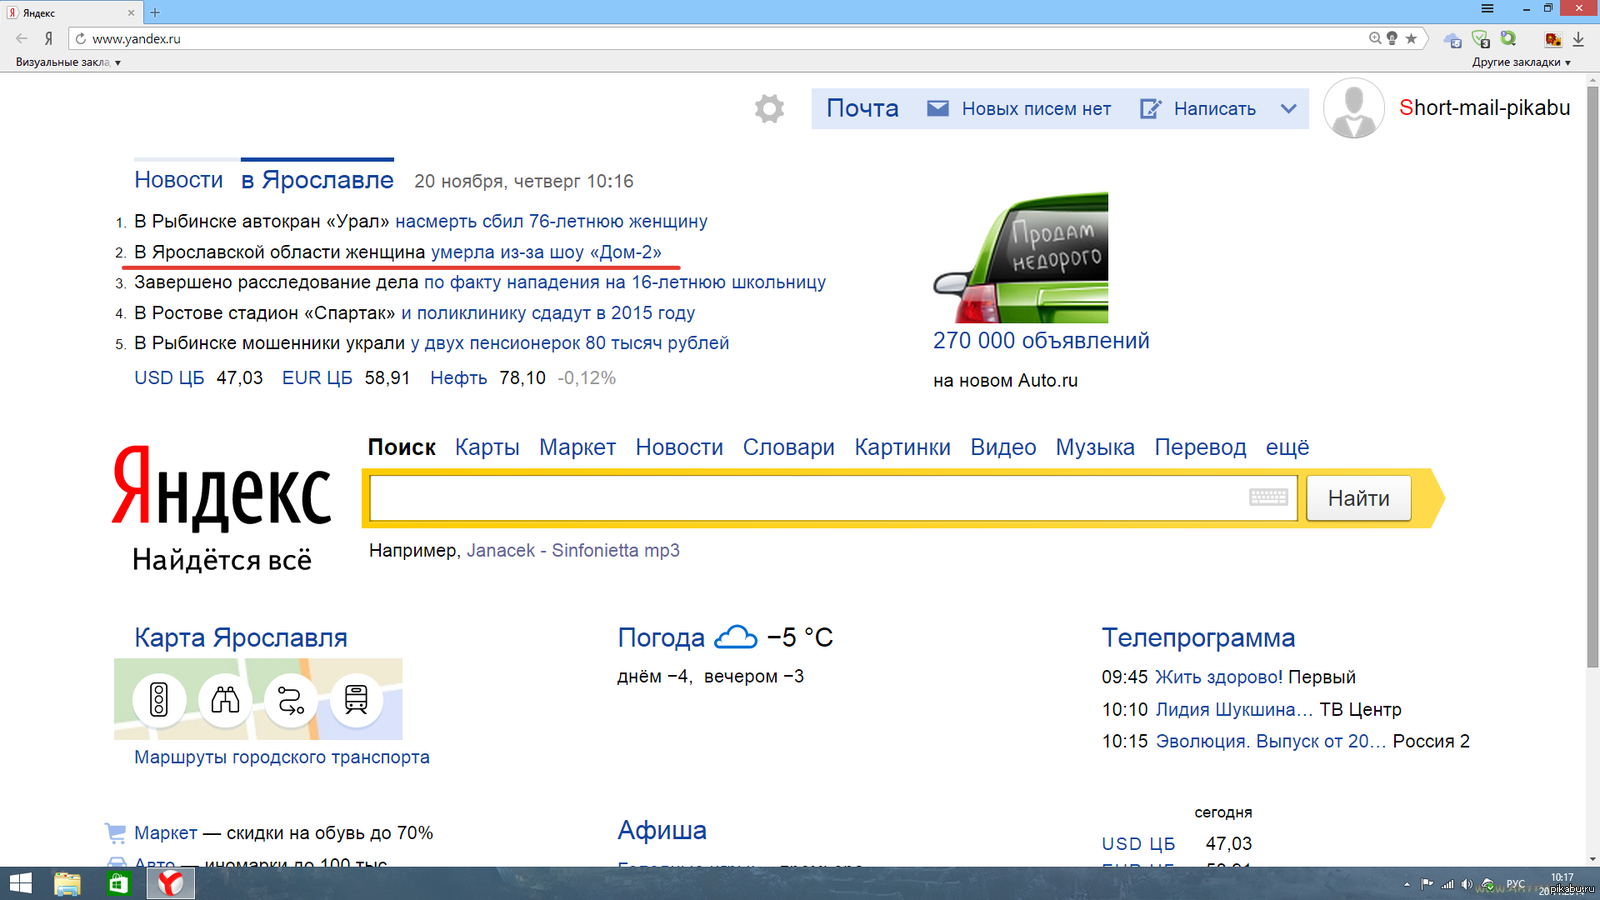Switch to the в Ярославле news tab

click(x=317, y=180)
